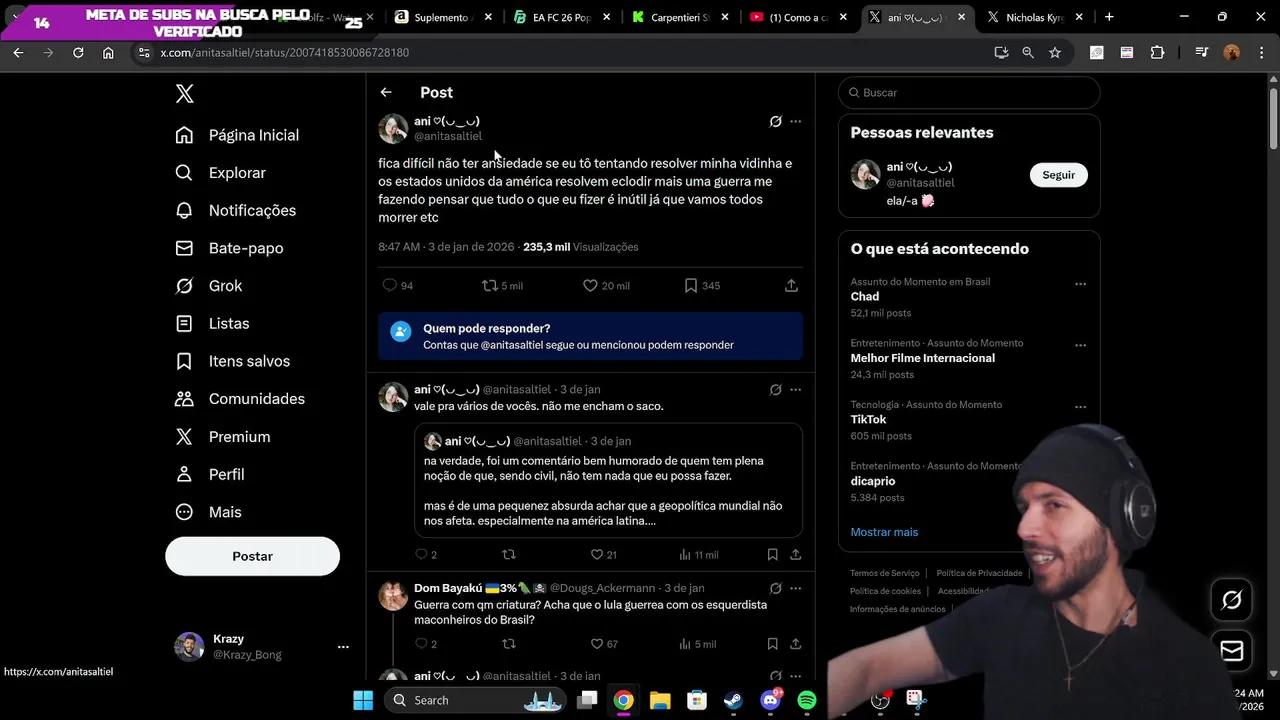The height and width of the screenshot is (720, 1280).
Task: Open the Explorar page
Action: 220,173
